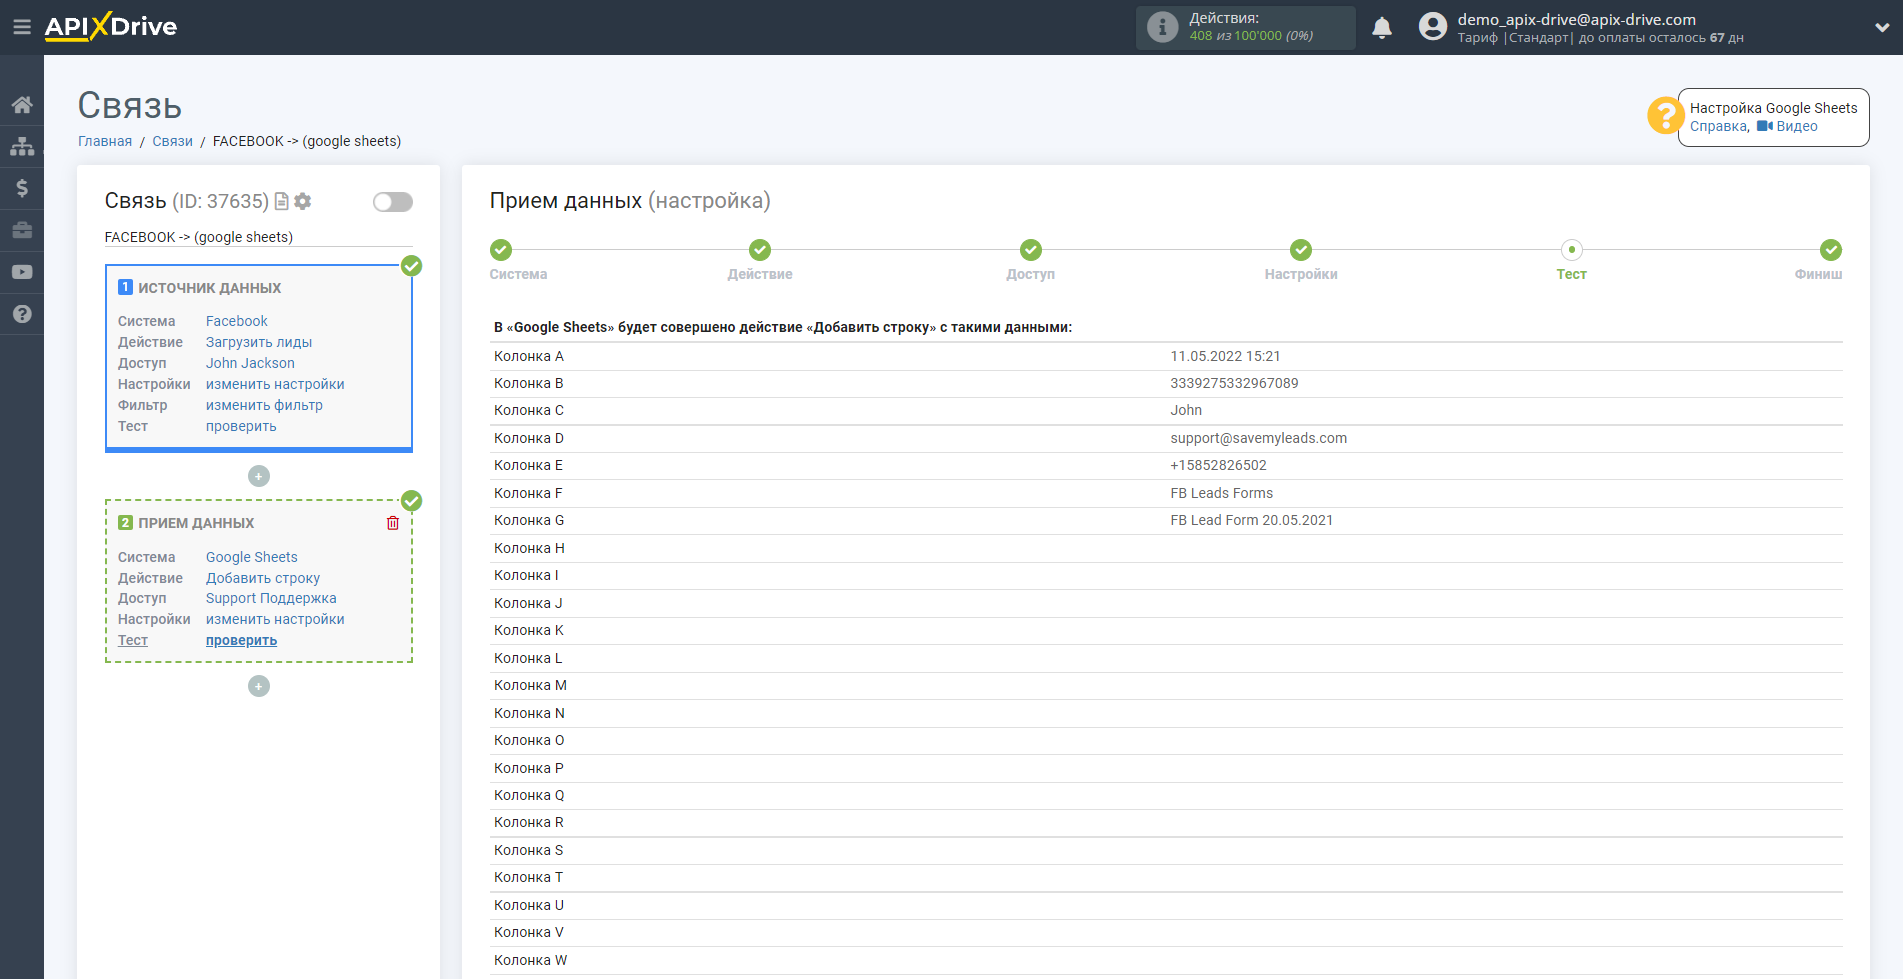Select the value 3339275332967089
The width and height of the screenshot is (1903, 979).
(x=1234, y=383)
